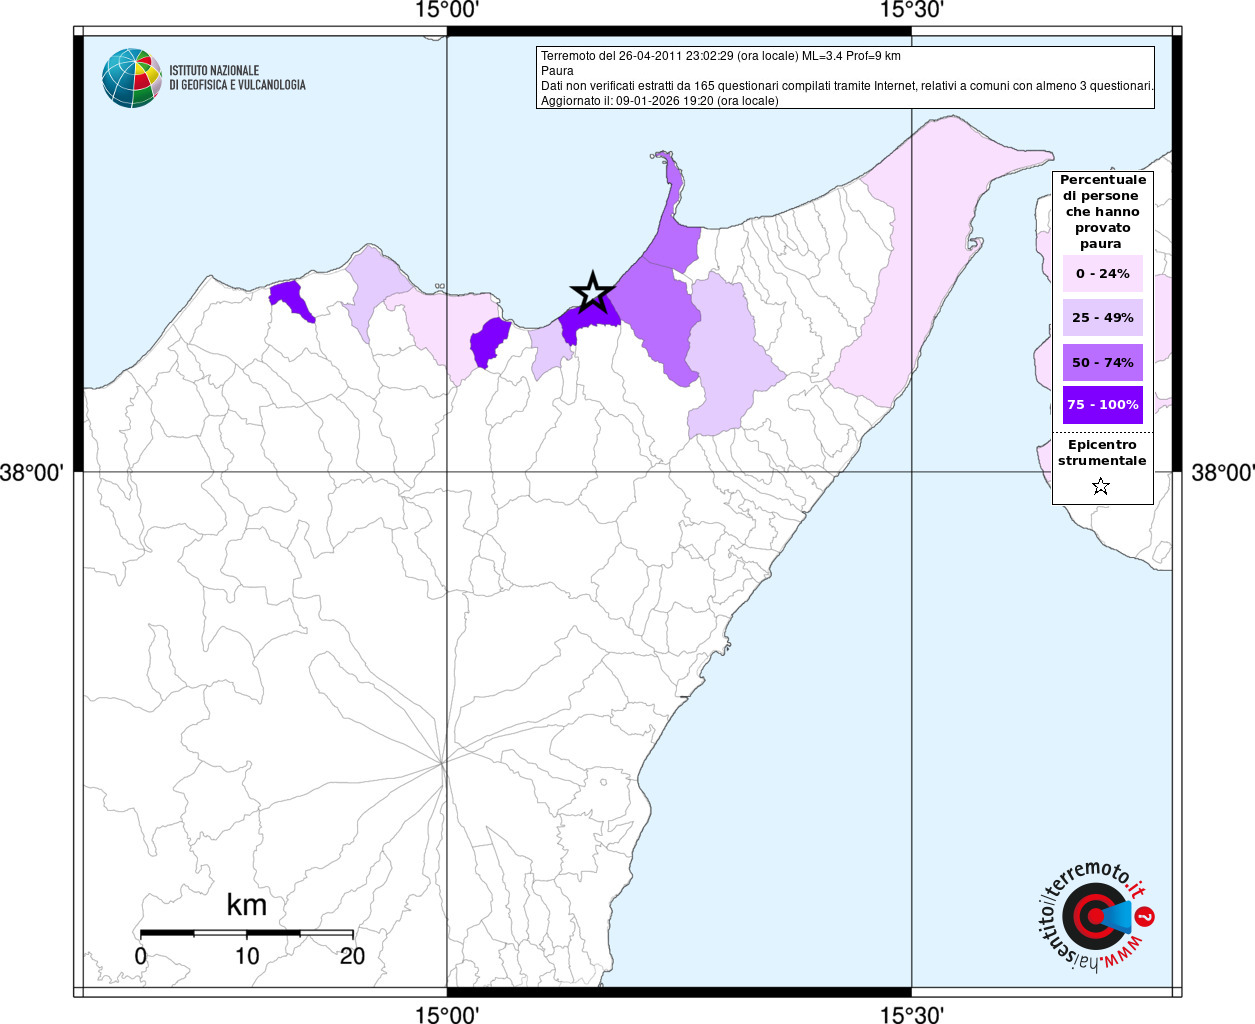Click the top 15°00' longitude label
The width and height of the screenshot is (1255, 1024).
click(447, 11)
